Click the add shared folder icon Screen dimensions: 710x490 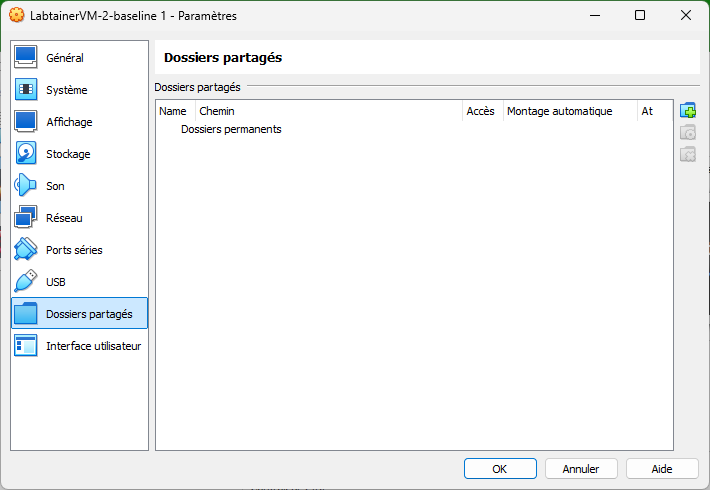click(687, 111)
